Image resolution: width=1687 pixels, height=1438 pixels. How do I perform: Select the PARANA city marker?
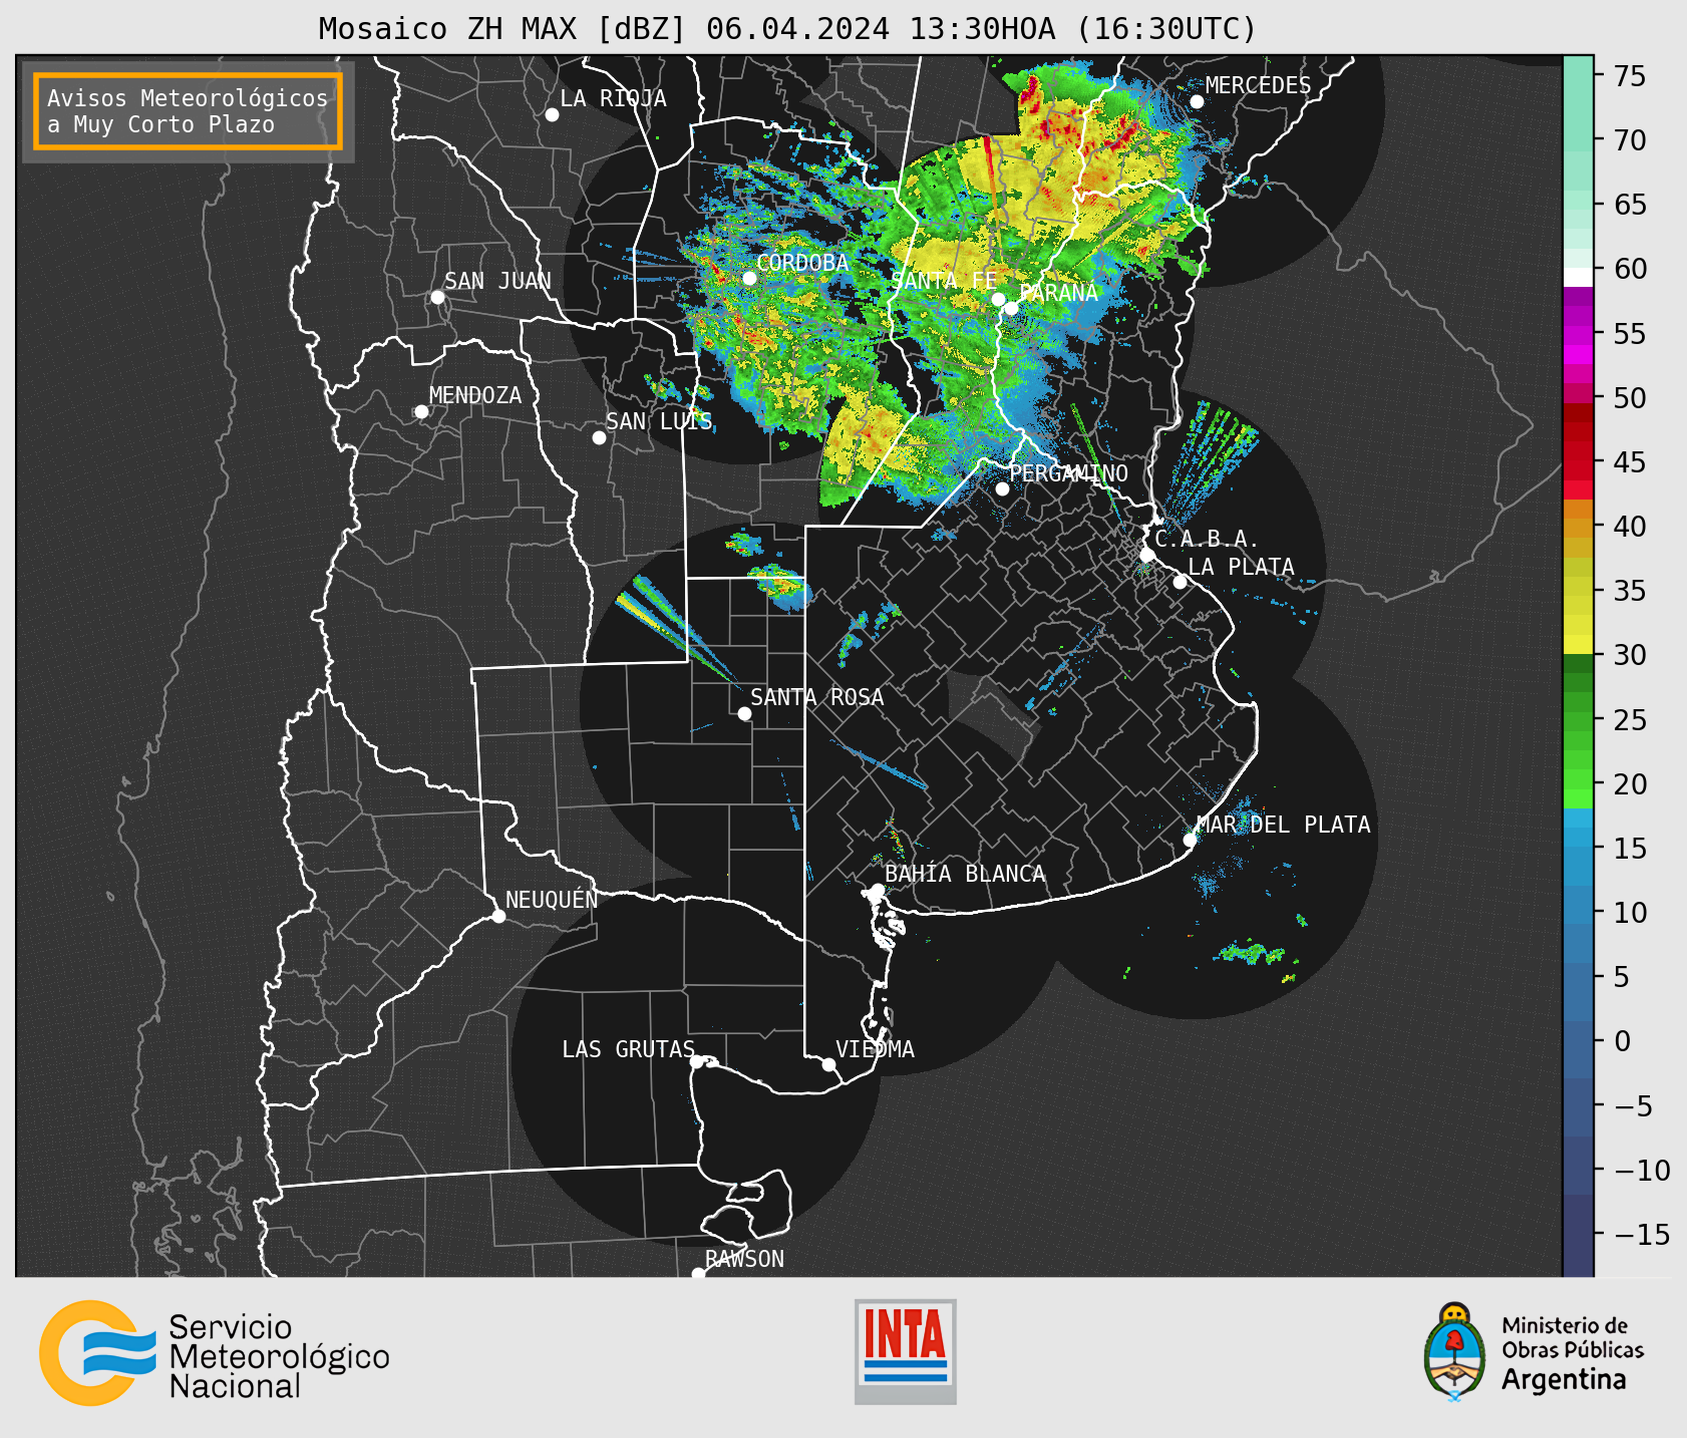1011,309
